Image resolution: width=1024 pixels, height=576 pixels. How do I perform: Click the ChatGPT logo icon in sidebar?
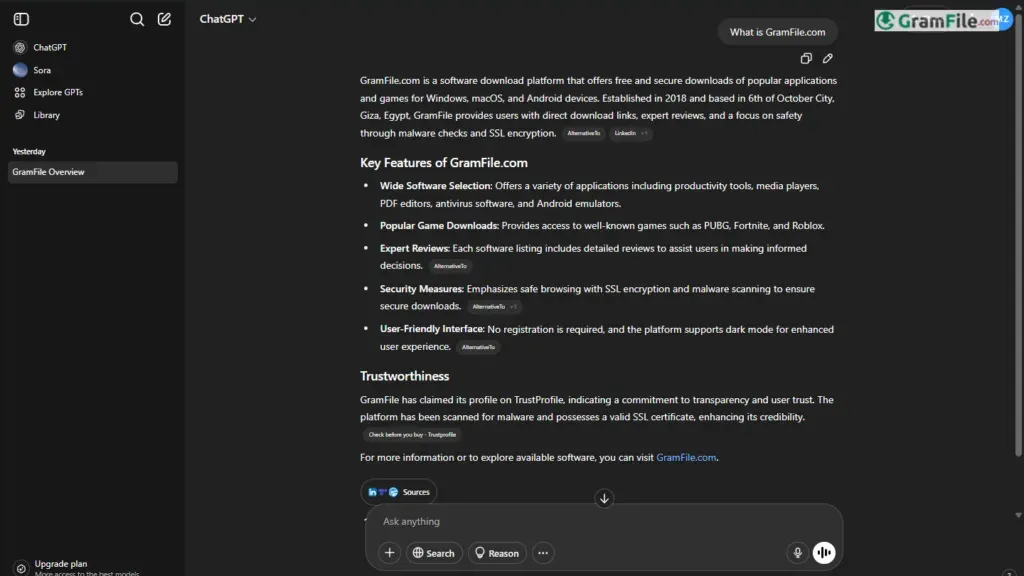tap(20, 47)
